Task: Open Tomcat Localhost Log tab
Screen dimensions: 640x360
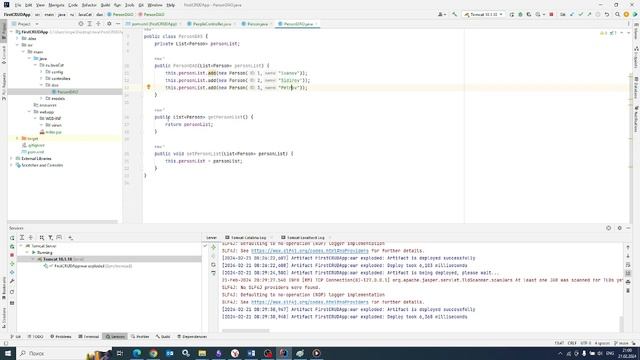Action: point(306,238)
